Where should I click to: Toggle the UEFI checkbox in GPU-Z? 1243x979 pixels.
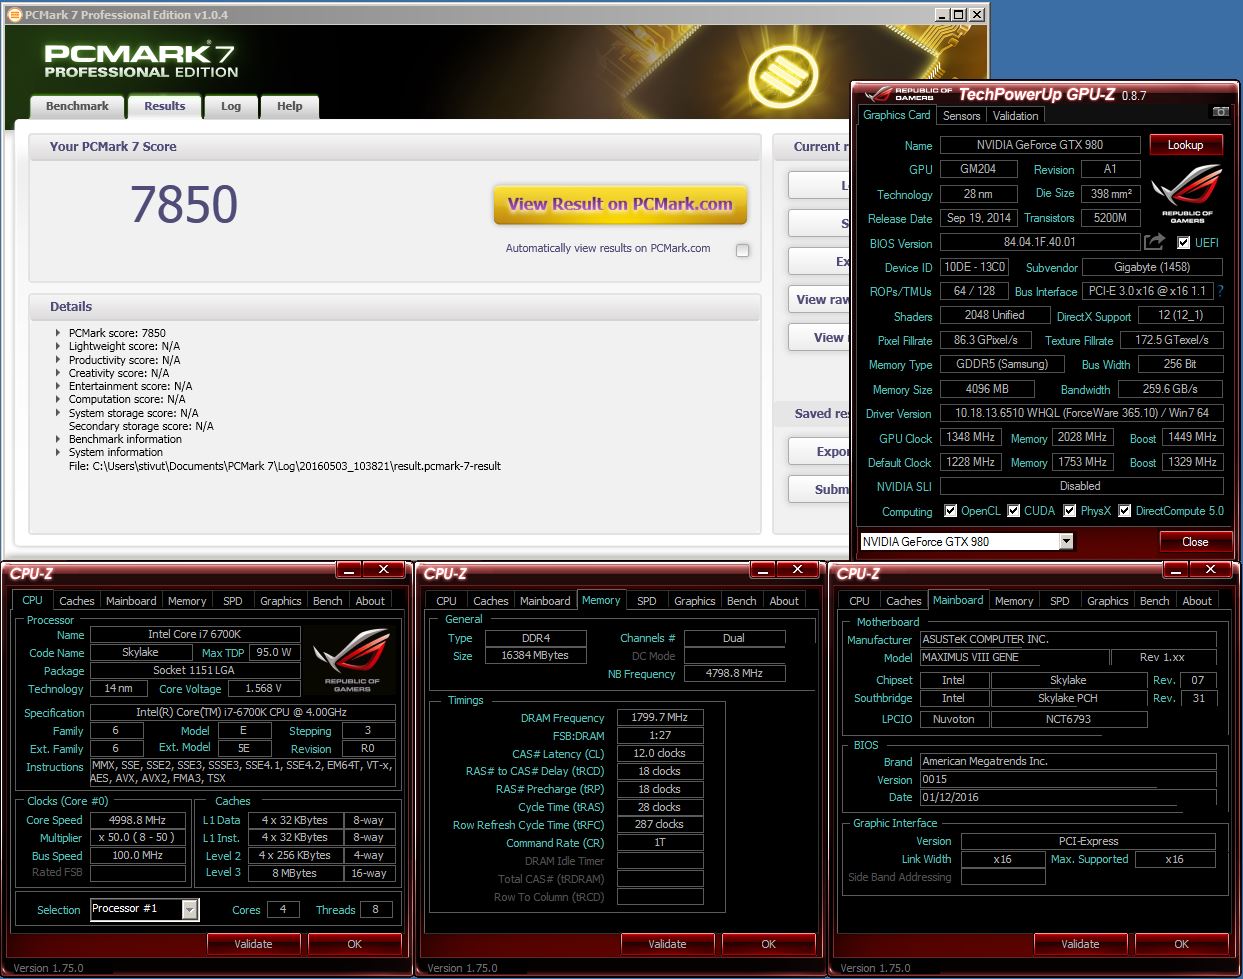[1183, 243]
